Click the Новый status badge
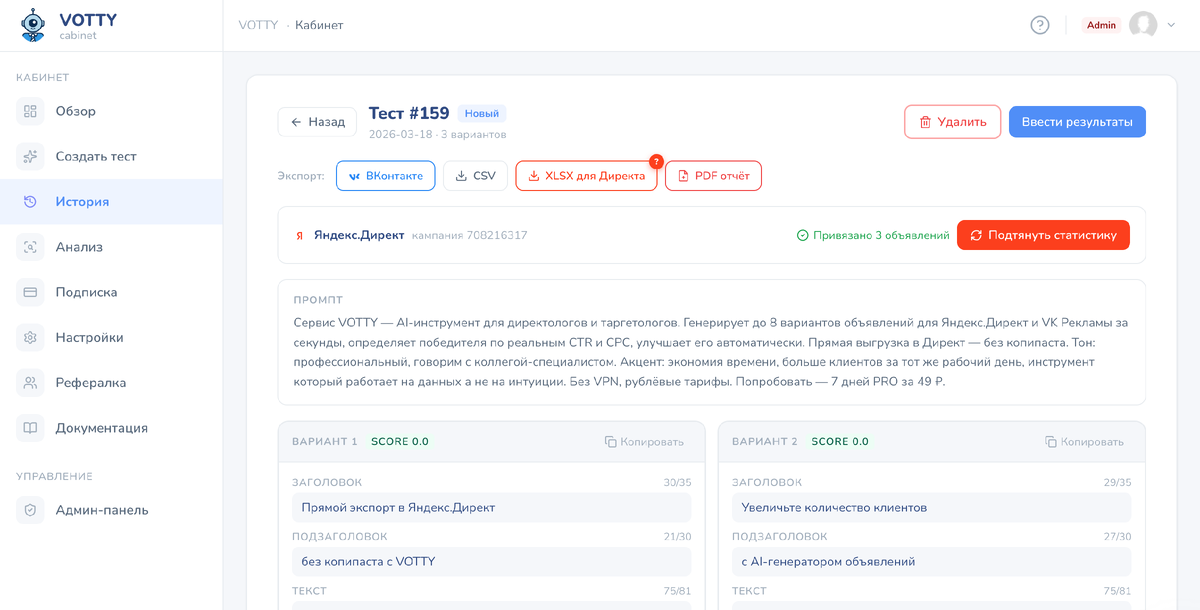 pyautogui.click(x=482, y=114)
